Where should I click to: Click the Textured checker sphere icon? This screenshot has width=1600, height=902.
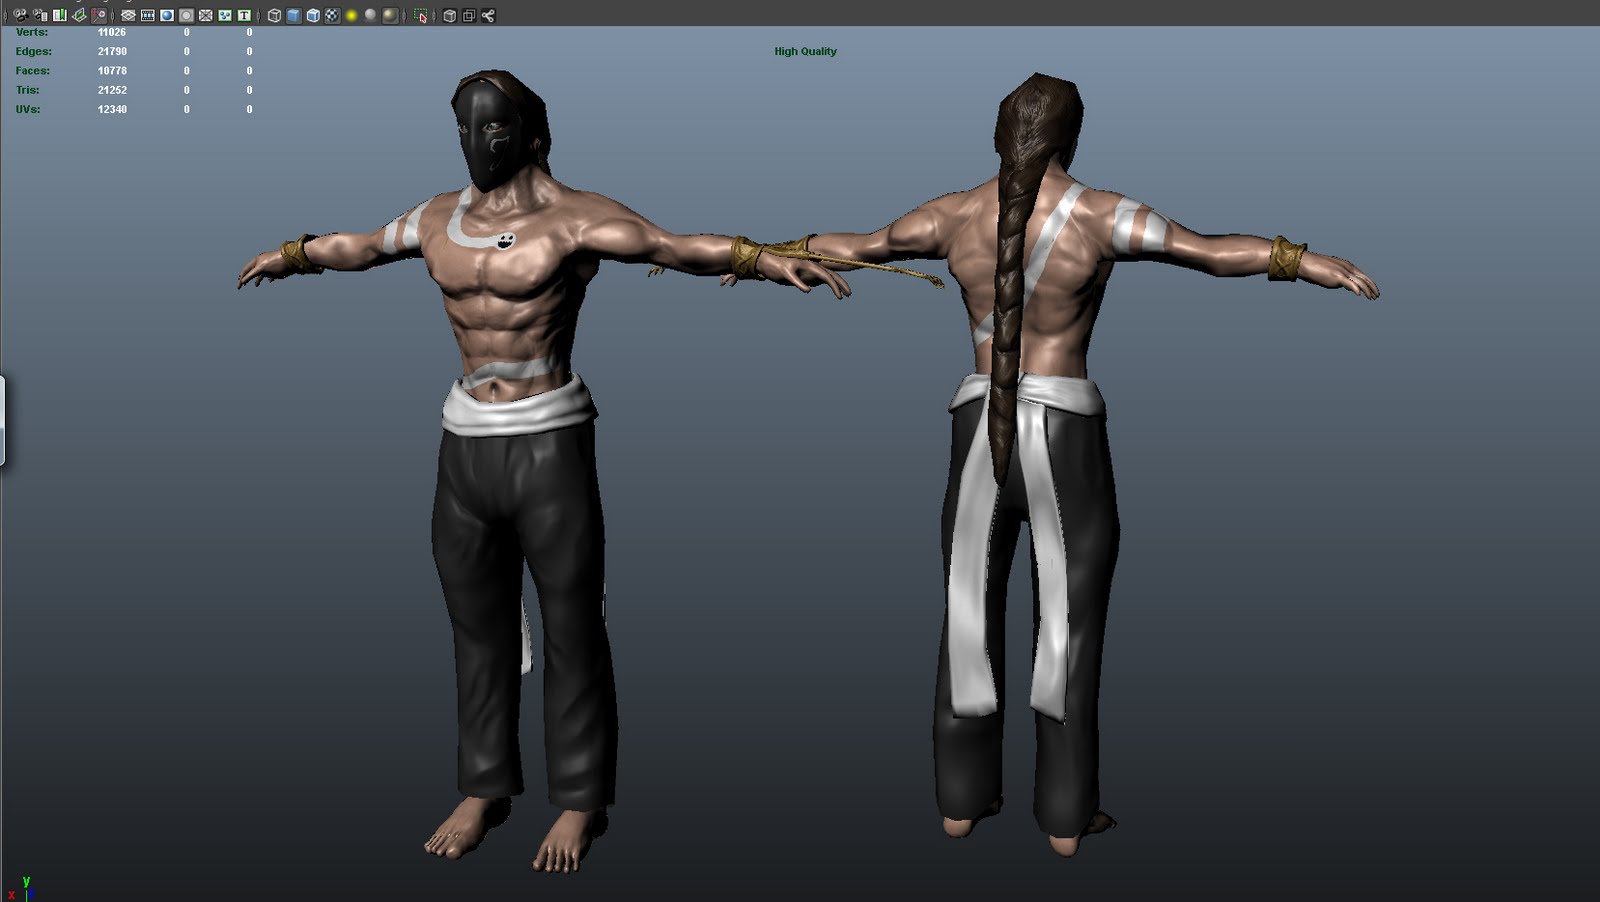coord(332,15)
